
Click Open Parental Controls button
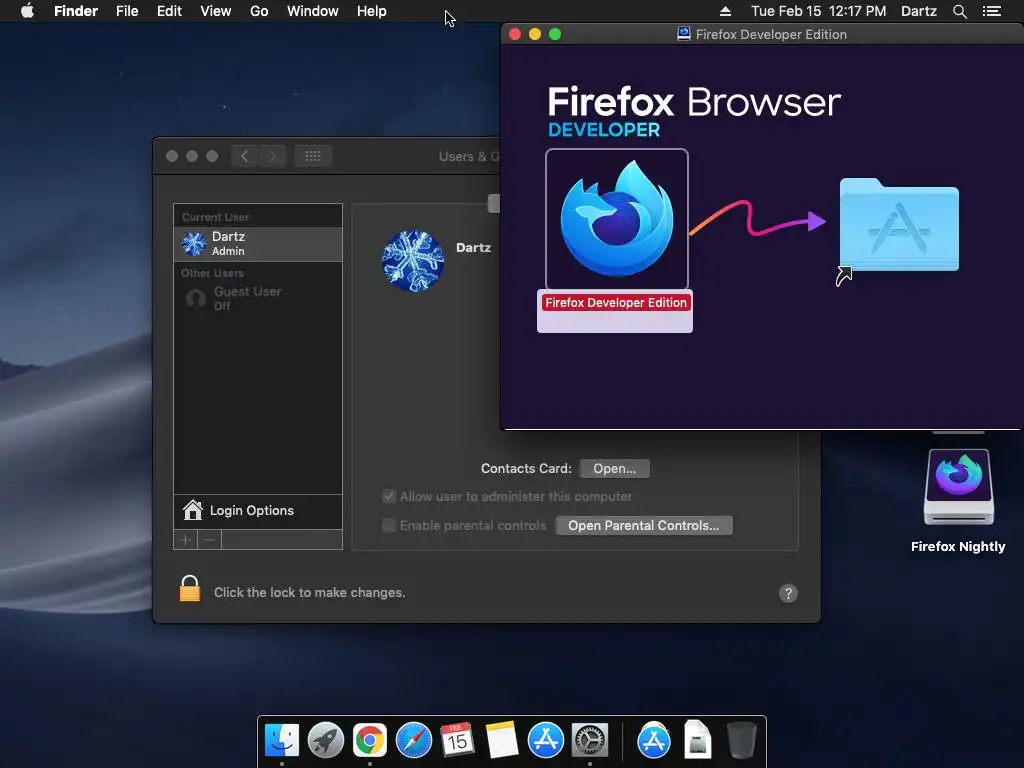644,526
